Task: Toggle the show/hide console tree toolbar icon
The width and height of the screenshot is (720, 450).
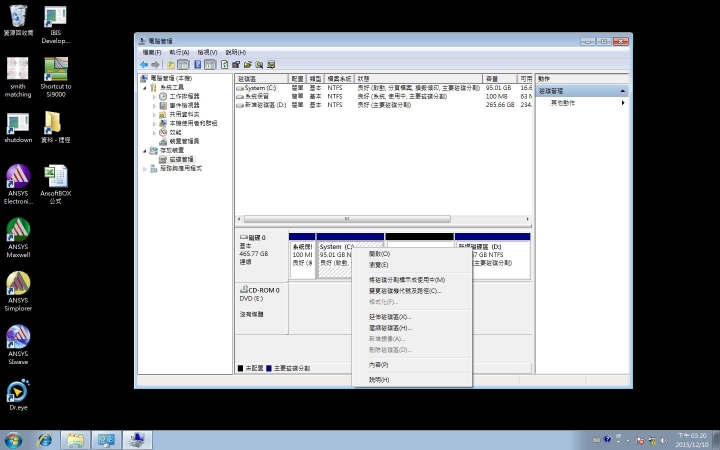Action: click(183, 65)
